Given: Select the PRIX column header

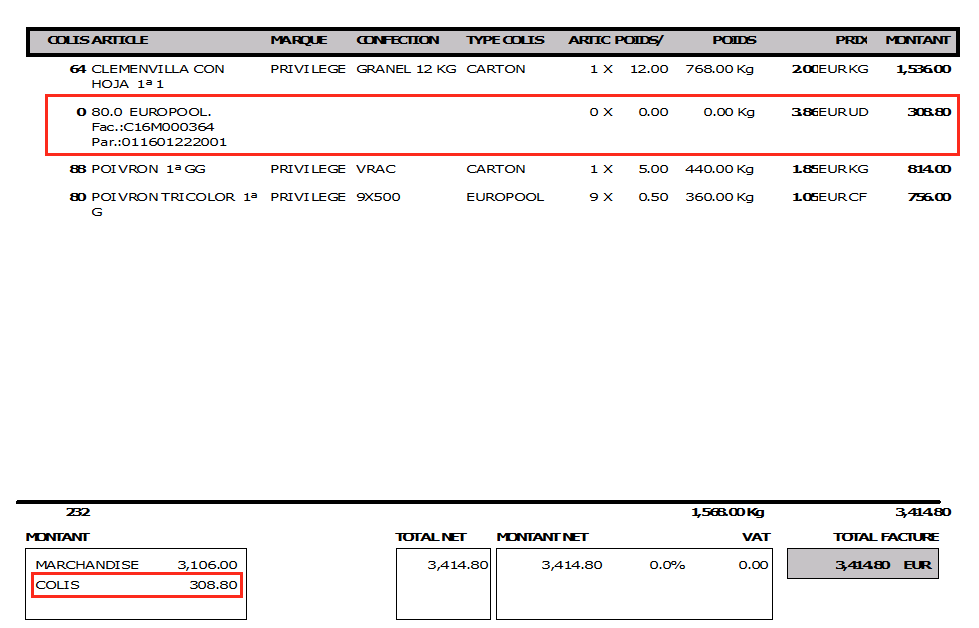Looking at the screenshot, I should (x=850, y=40).
